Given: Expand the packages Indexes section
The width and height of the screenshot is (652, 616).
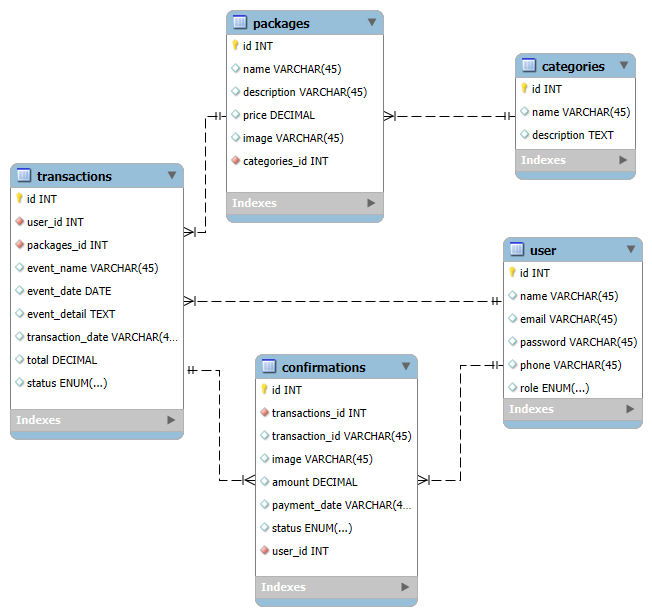Looking at the screenshot, I should click(371, 203).
